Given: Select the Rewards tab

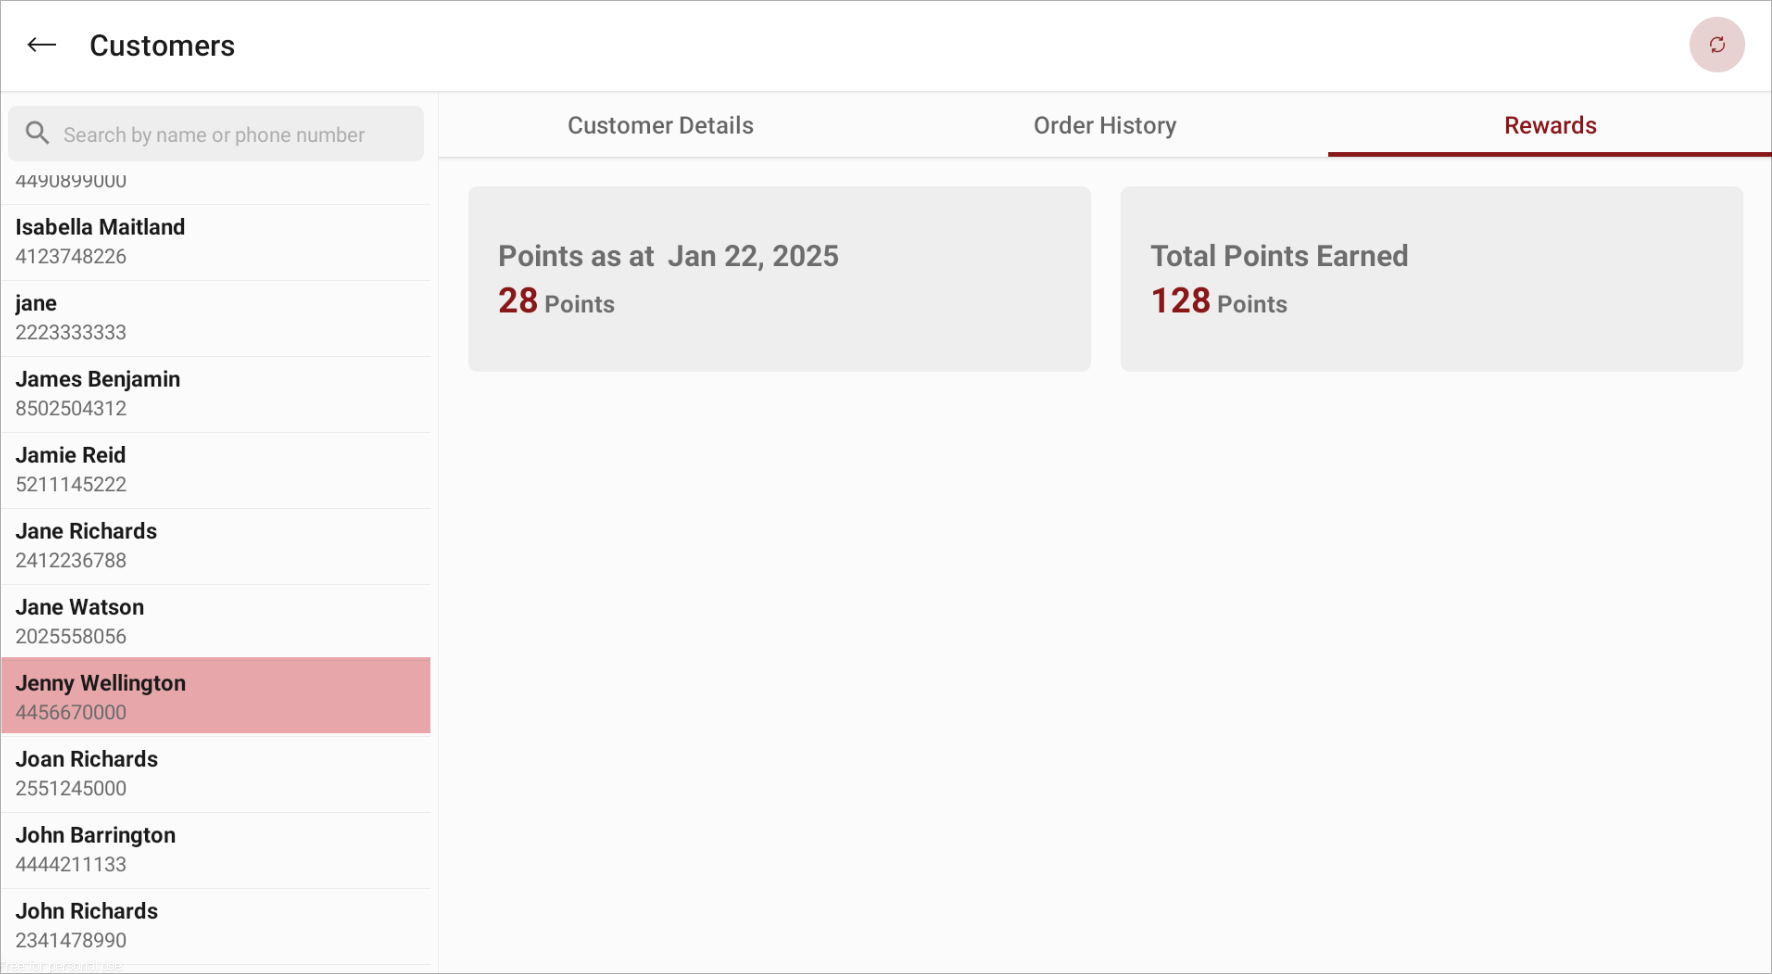Looking at the screenshot, I should 1550,125.
